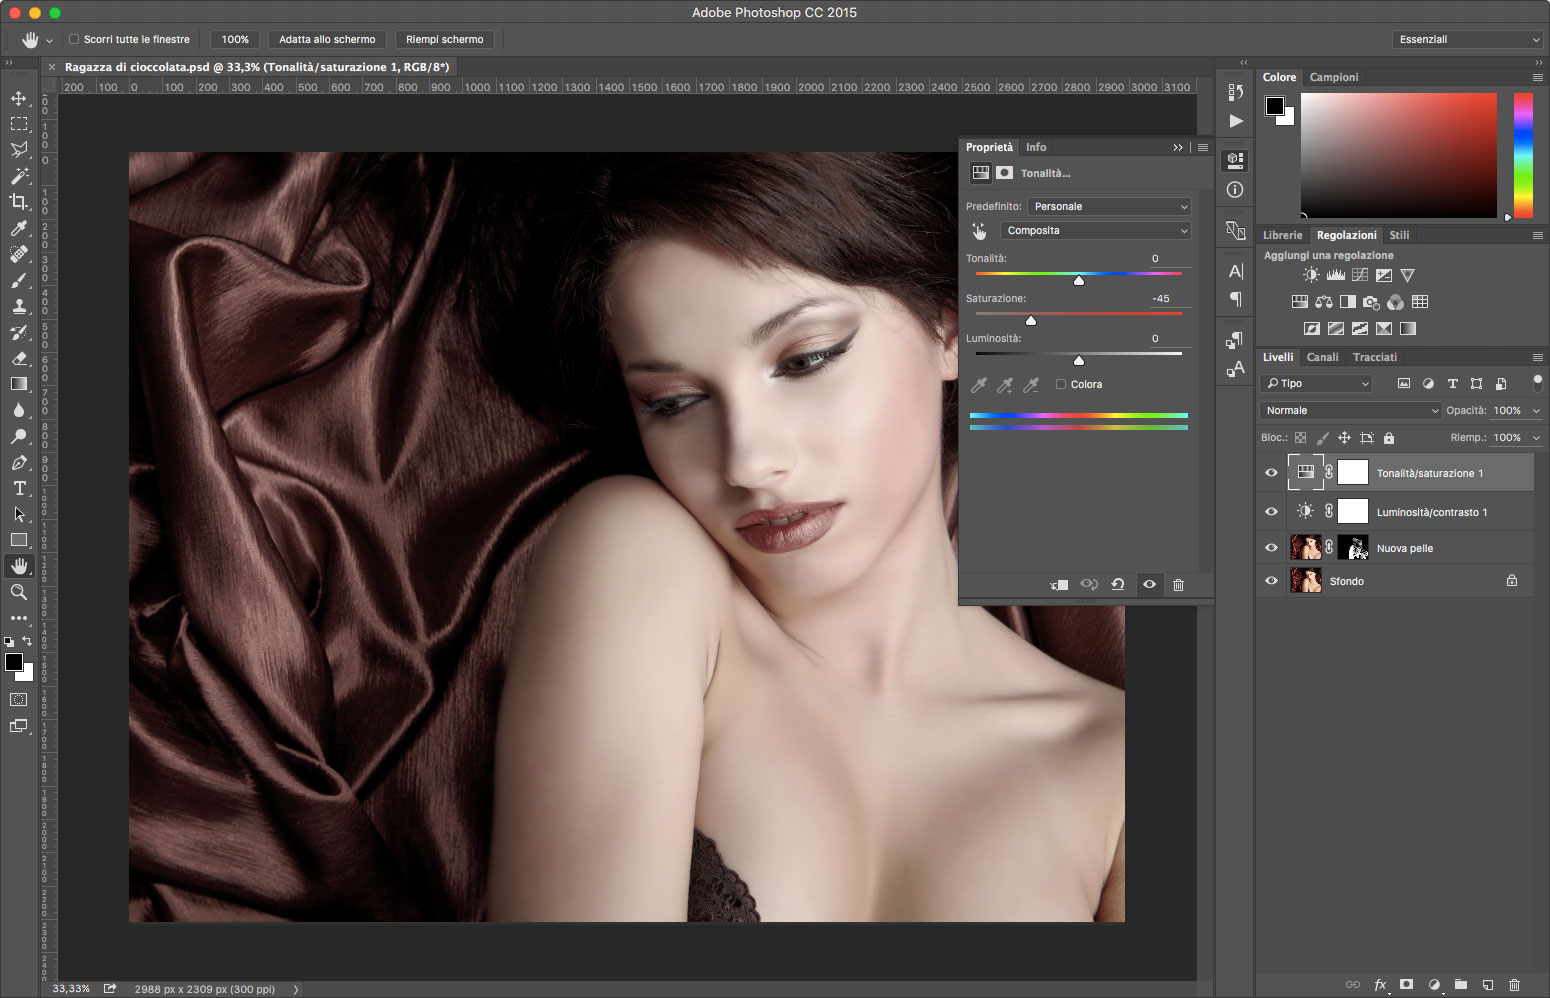Select the Move tool
Image resolution: width=1550 pixels, height=998 pixels.
point(19,98)
